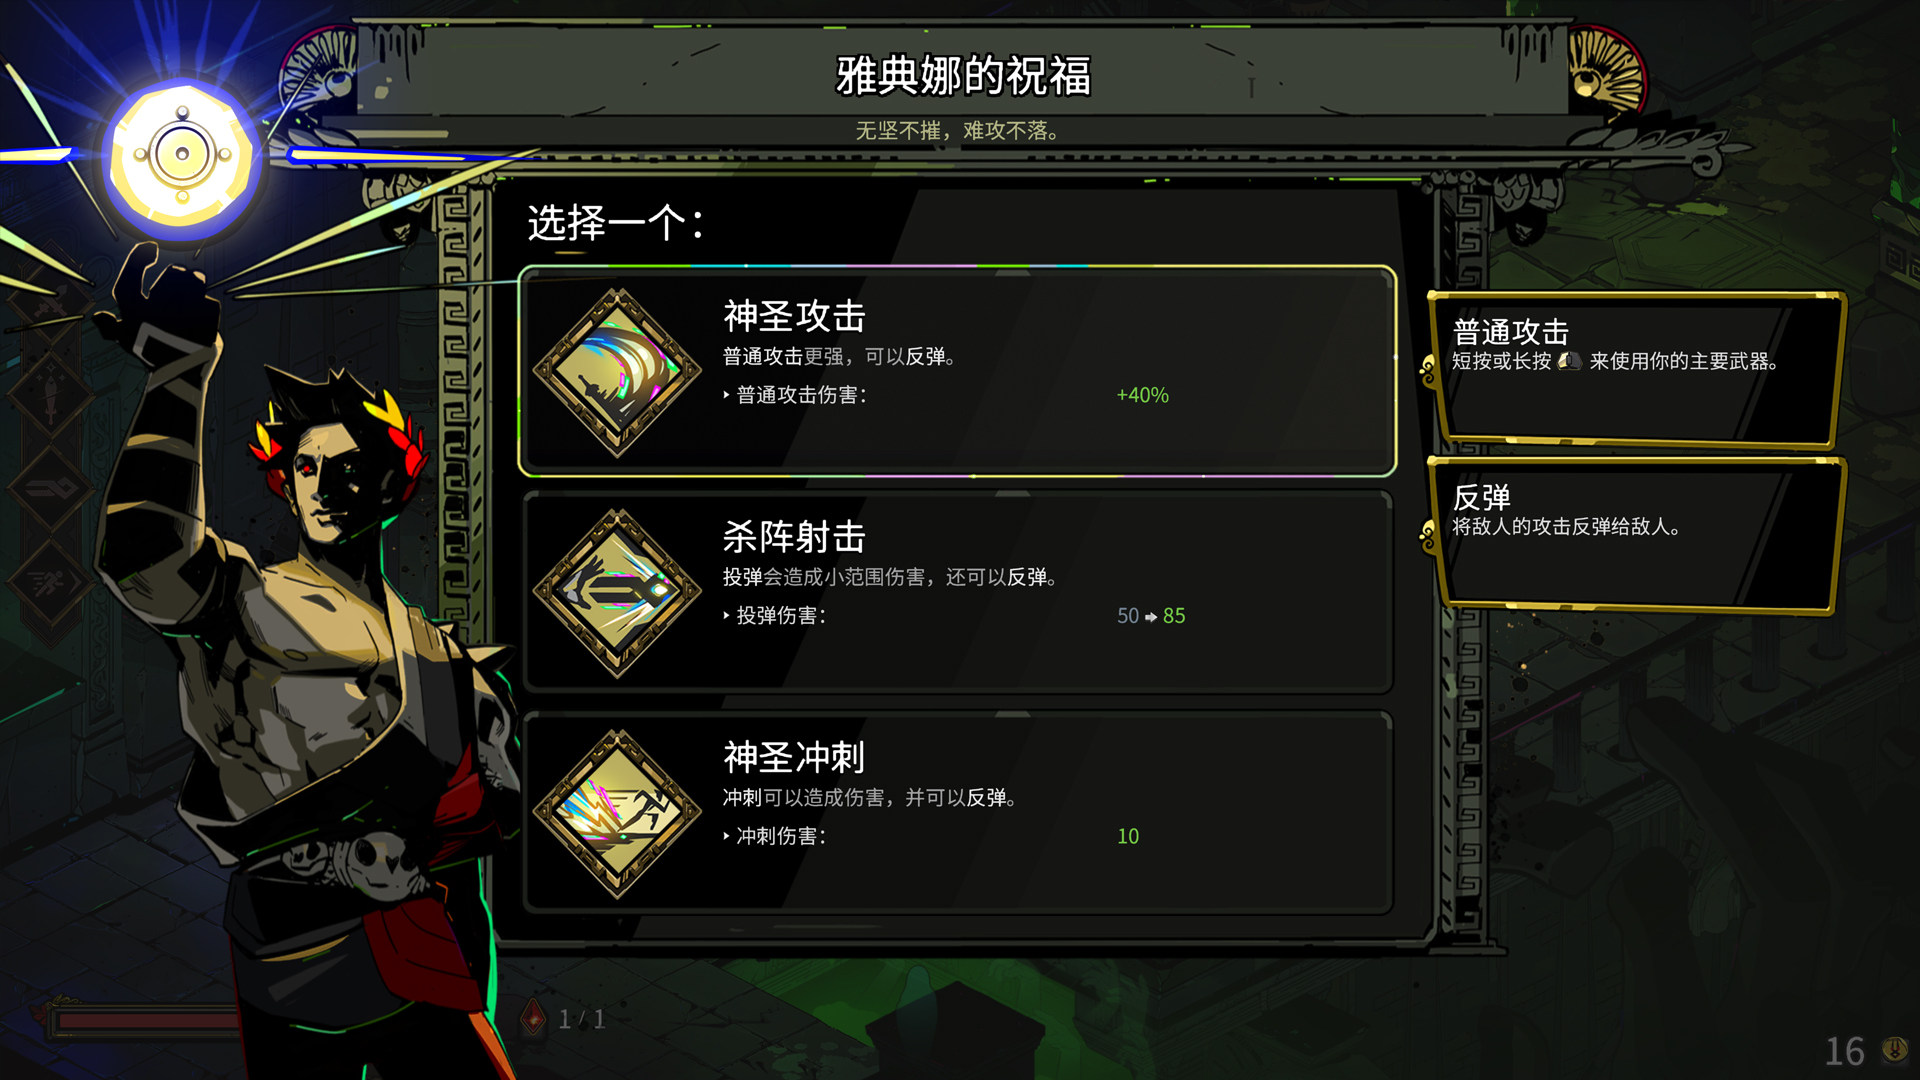This screenshot has width=1920, height=1080.
Task: Click the dash damage value 10
Action: coord(1128,836)
